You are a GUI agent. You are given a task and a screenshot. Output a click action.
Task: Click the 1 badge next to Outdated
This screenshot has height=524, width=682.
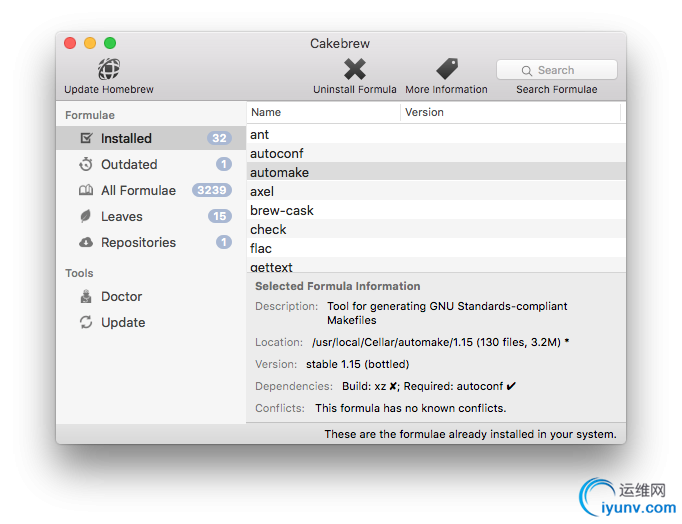coord(224,164)
